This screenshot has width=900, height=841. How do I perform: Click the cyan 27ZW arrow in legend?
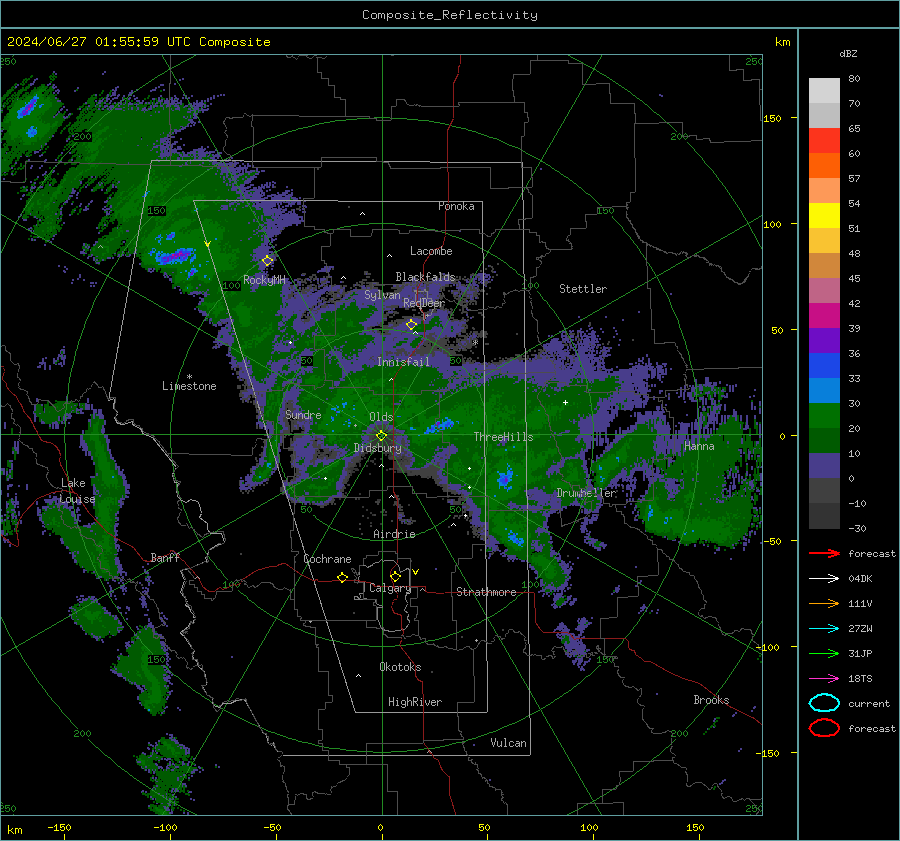pos(824,628)
